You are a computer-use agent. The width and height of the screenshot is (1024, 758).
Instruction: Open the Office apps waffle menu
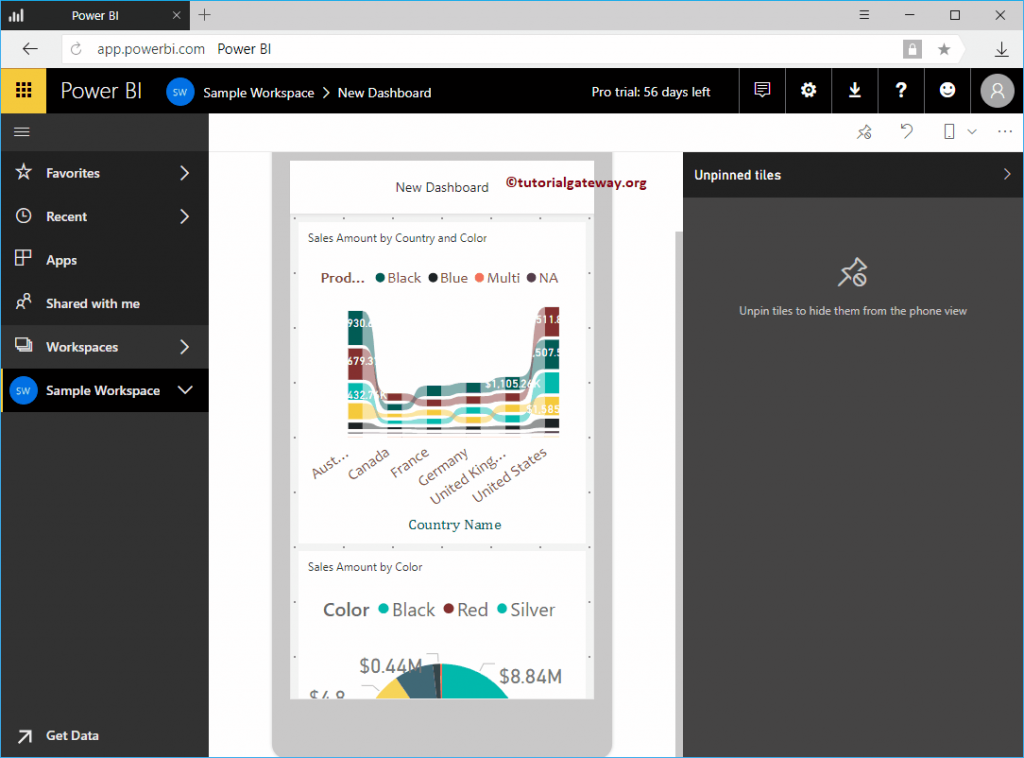pos(23,90)
